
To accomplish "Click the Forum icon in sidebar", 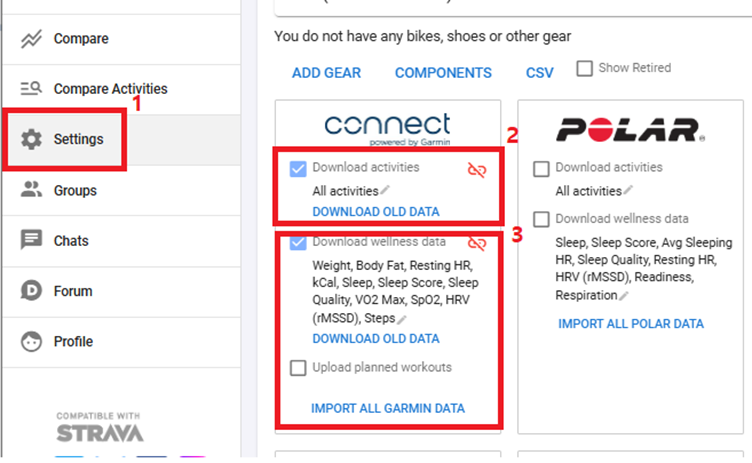I will [x=32, y=291].
